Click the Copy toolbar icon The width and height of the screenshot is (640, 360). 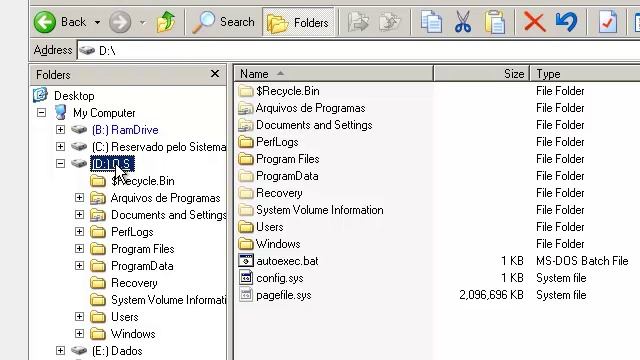431,22
